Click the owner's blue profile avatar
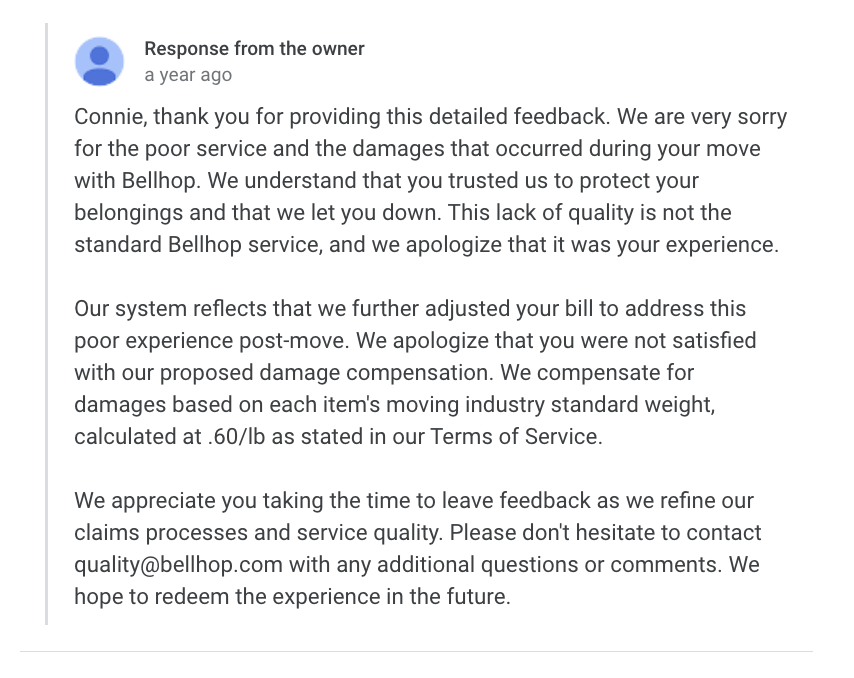The width and height of the screenshot is (854, 678). [x=100, y=62]
